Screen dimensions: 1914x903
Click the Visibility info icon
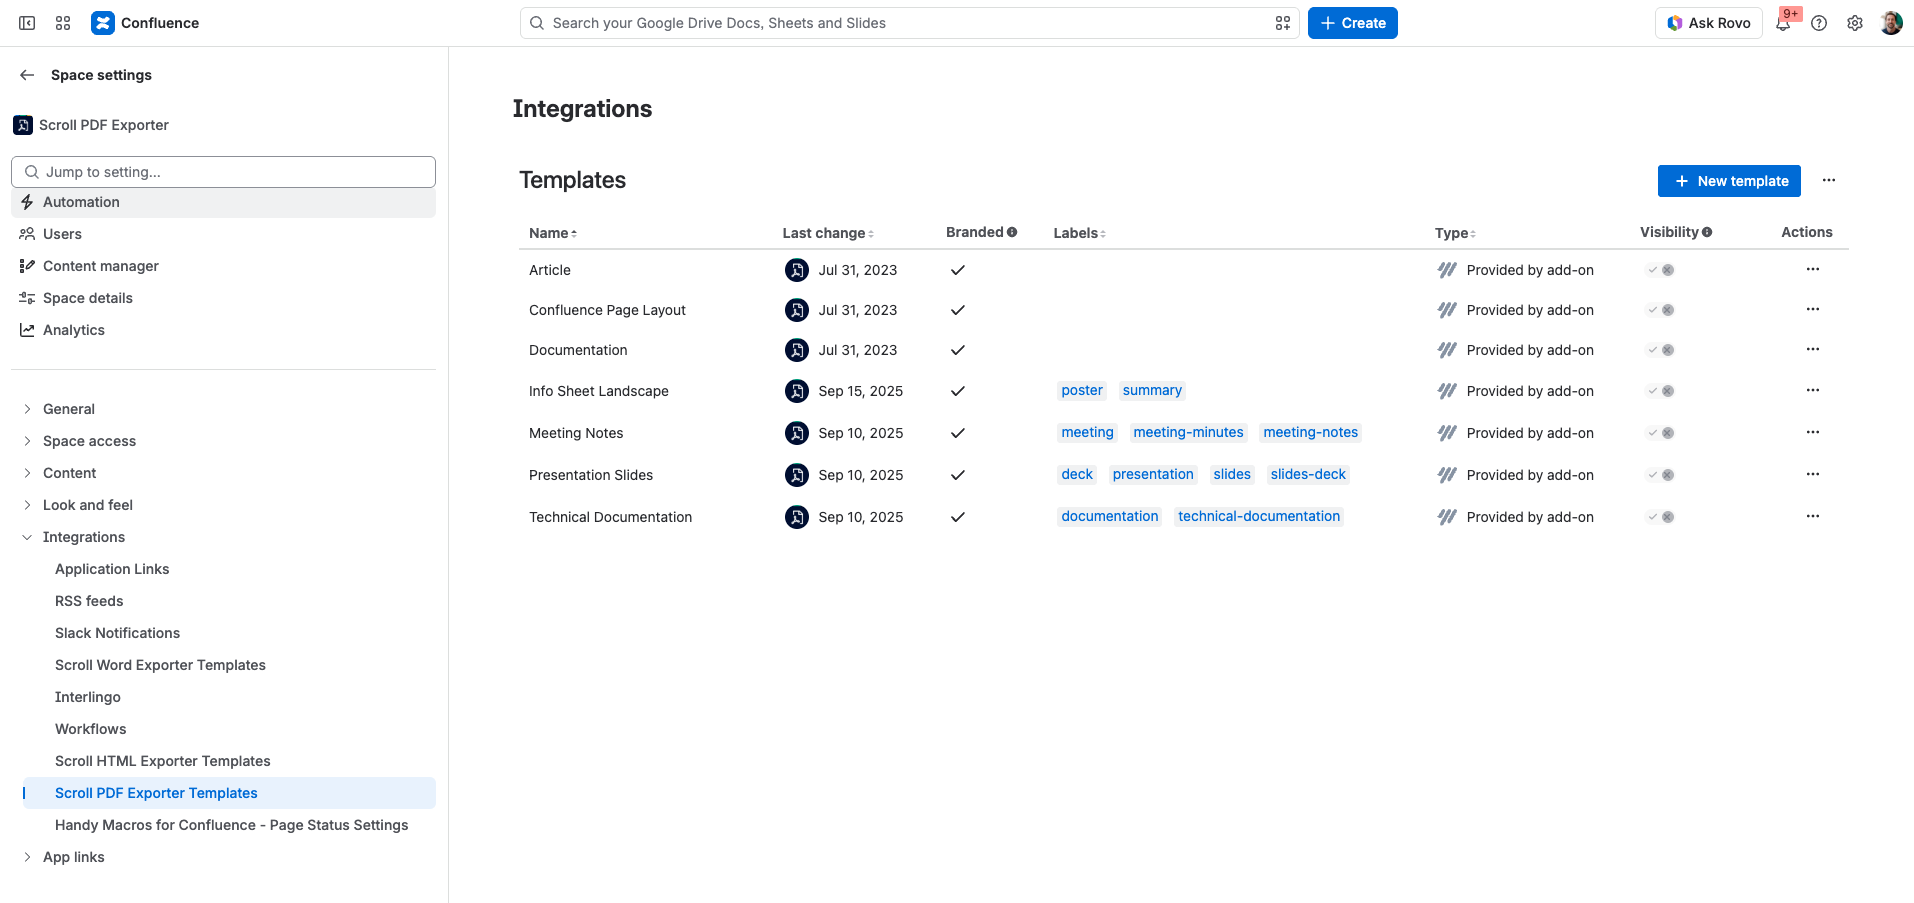[1707, 232]
